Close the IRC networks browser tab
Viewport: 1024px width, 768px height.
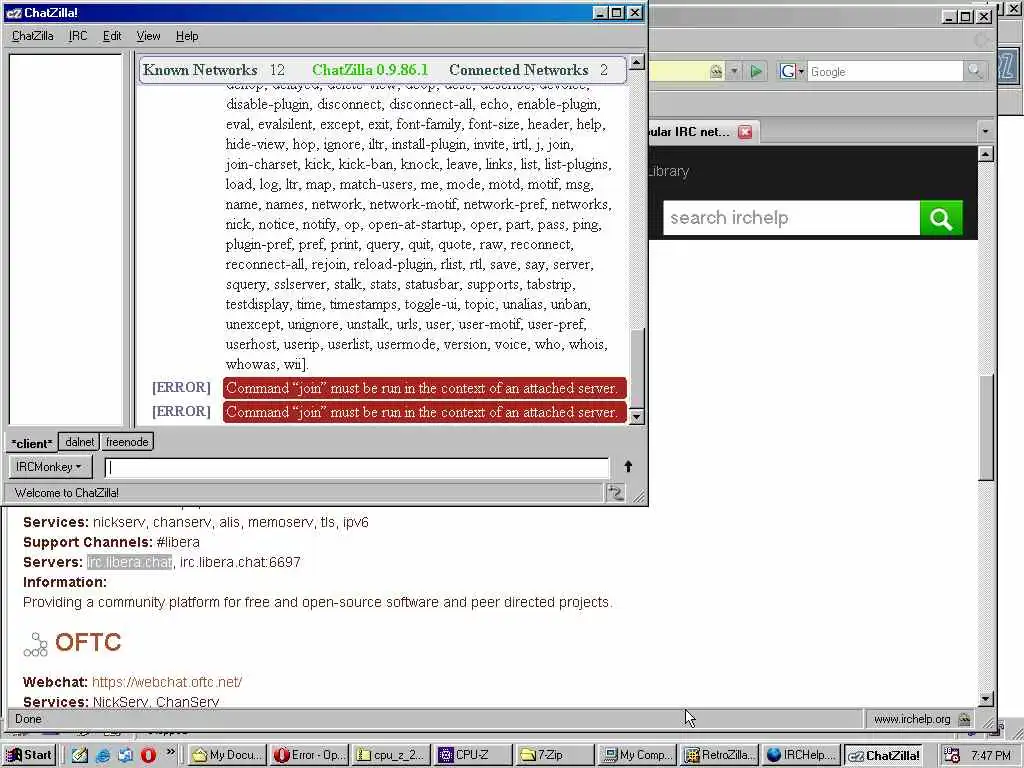coord(745,132)
